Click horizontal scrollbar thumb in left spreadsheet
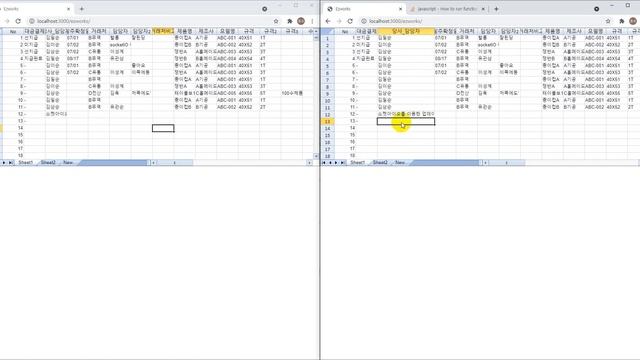The width and height of the screenshot is (640, 360). [175, 162]
